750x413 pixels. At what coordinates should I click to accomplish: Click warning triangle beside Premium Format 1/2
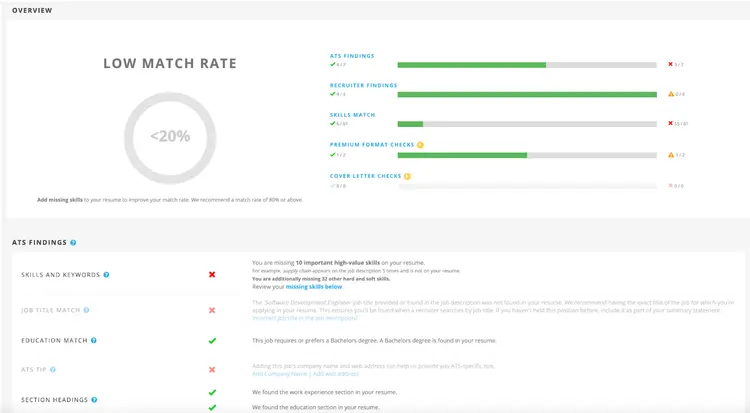tap(671, 155)
